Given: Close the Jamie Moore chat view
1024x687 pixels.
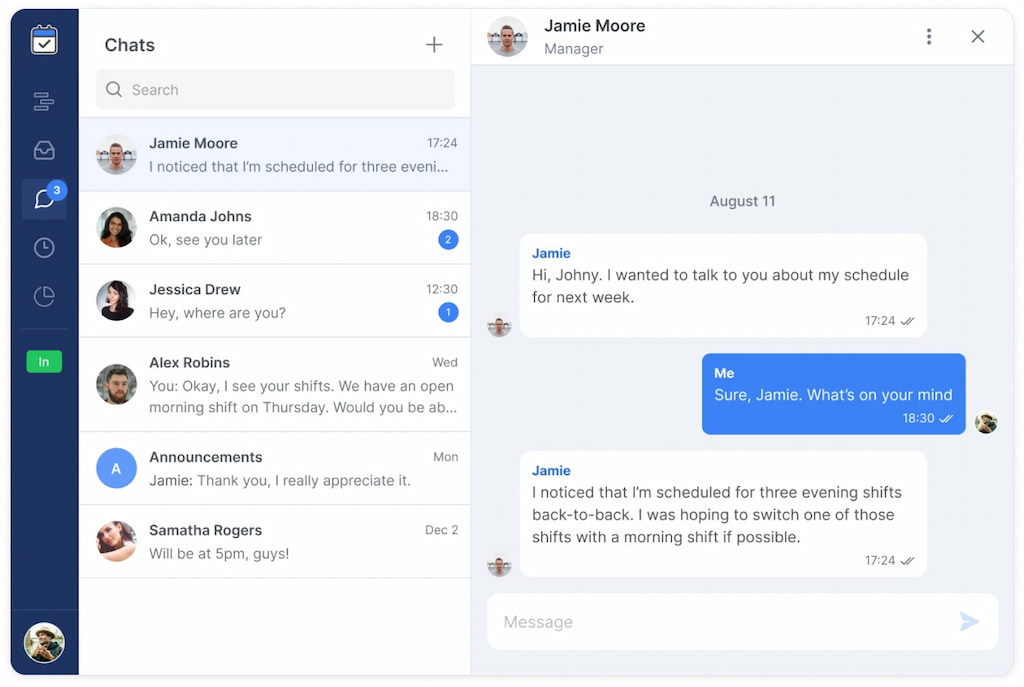Looking at the screenshot, I should coord(977,36).
